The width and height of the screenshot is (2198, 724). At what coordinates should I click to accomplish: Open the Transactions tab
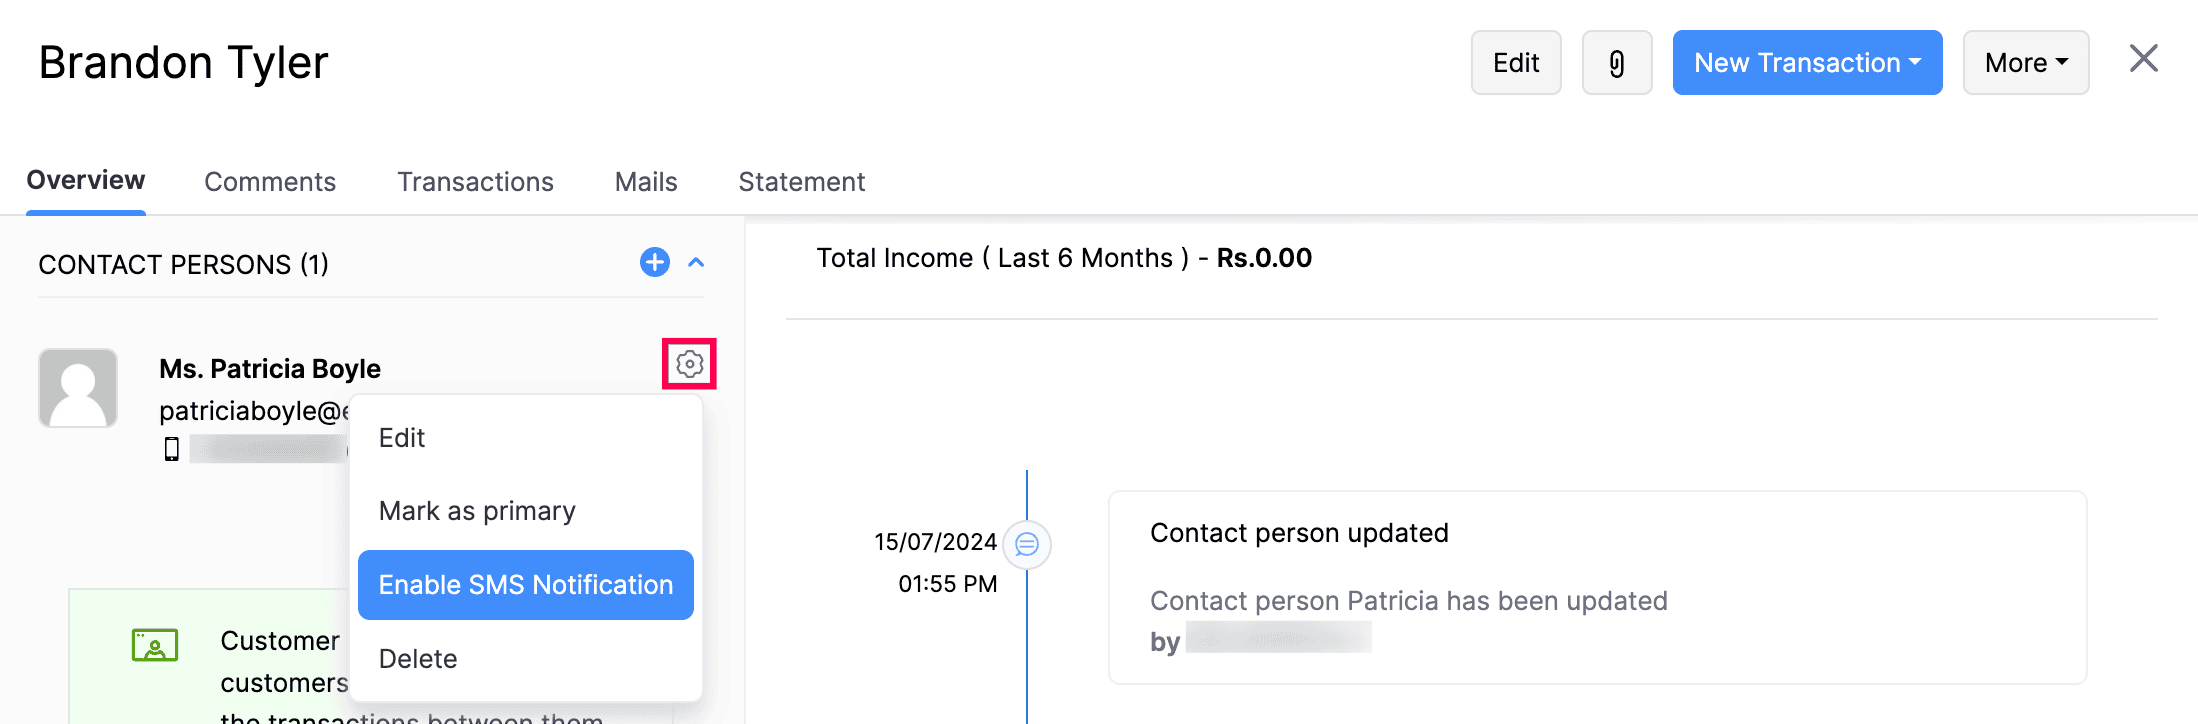pyautogui.click(x=475, y=182)
